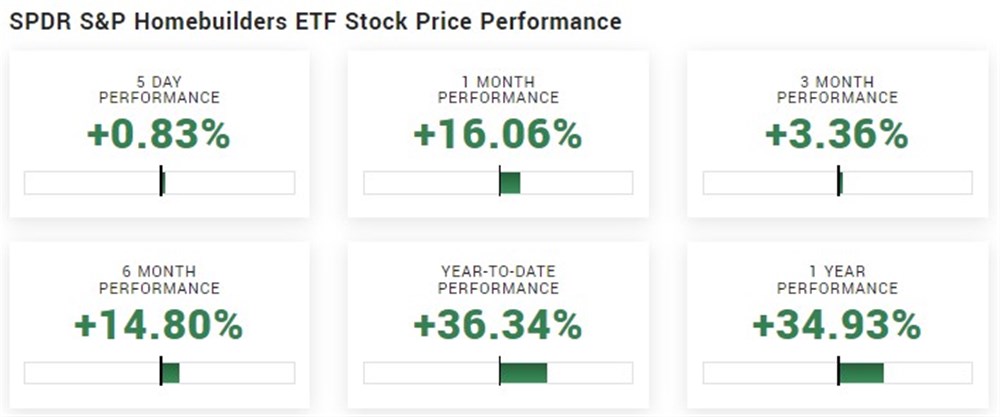Screen dimensions: 1000x417
Task: Click the SPDR S&P Homebuilders ETF heading
Action: (315, 21)
